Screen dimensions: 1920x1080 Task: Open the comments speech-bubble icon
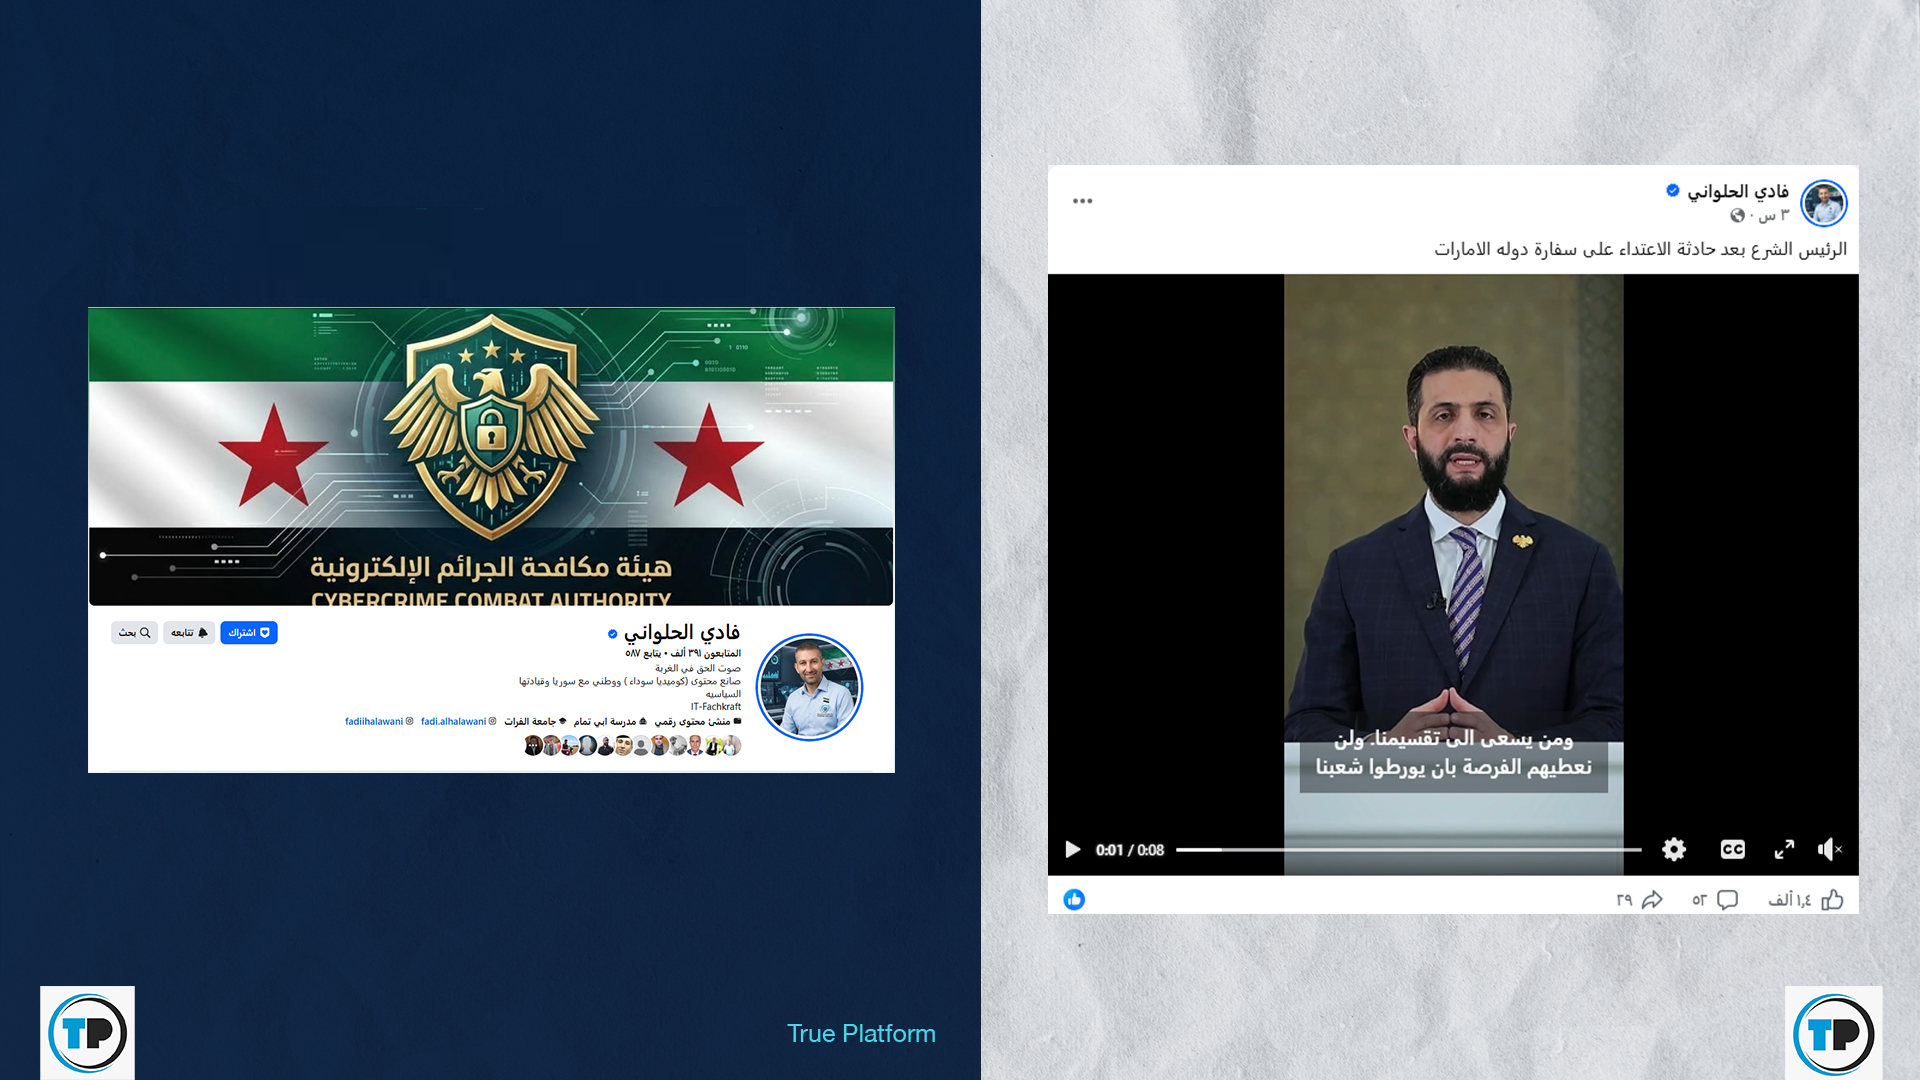point(1727,900)
